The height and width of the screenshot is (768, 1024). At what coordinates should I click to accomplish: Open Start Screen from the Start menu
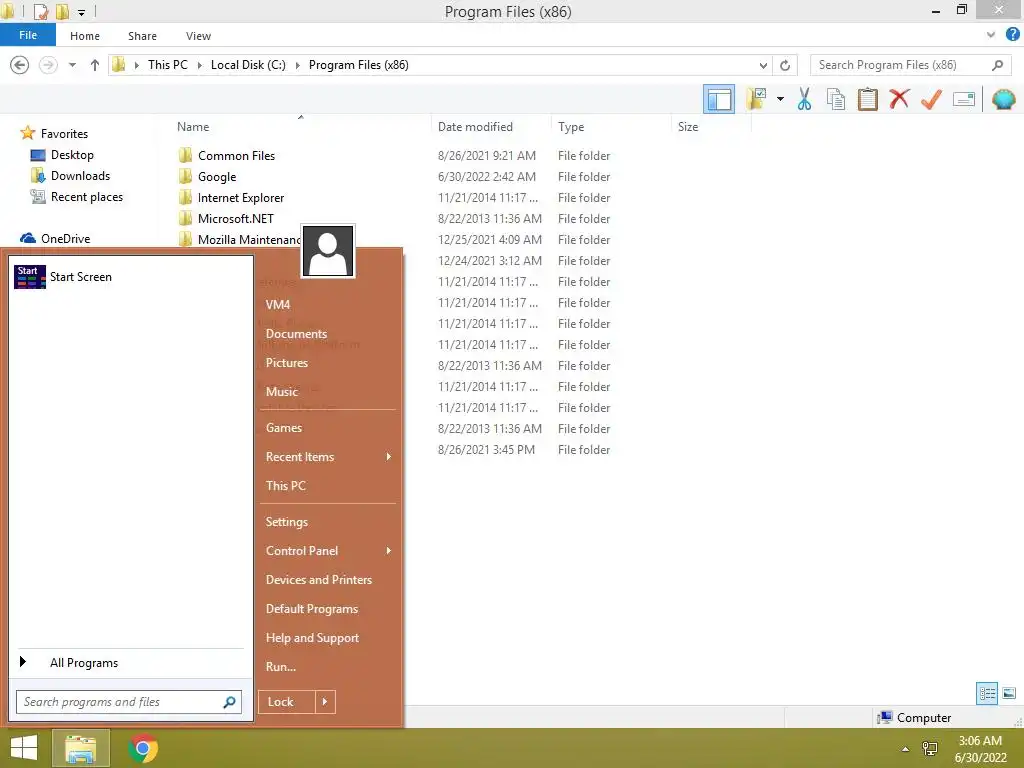coord(131,277)
